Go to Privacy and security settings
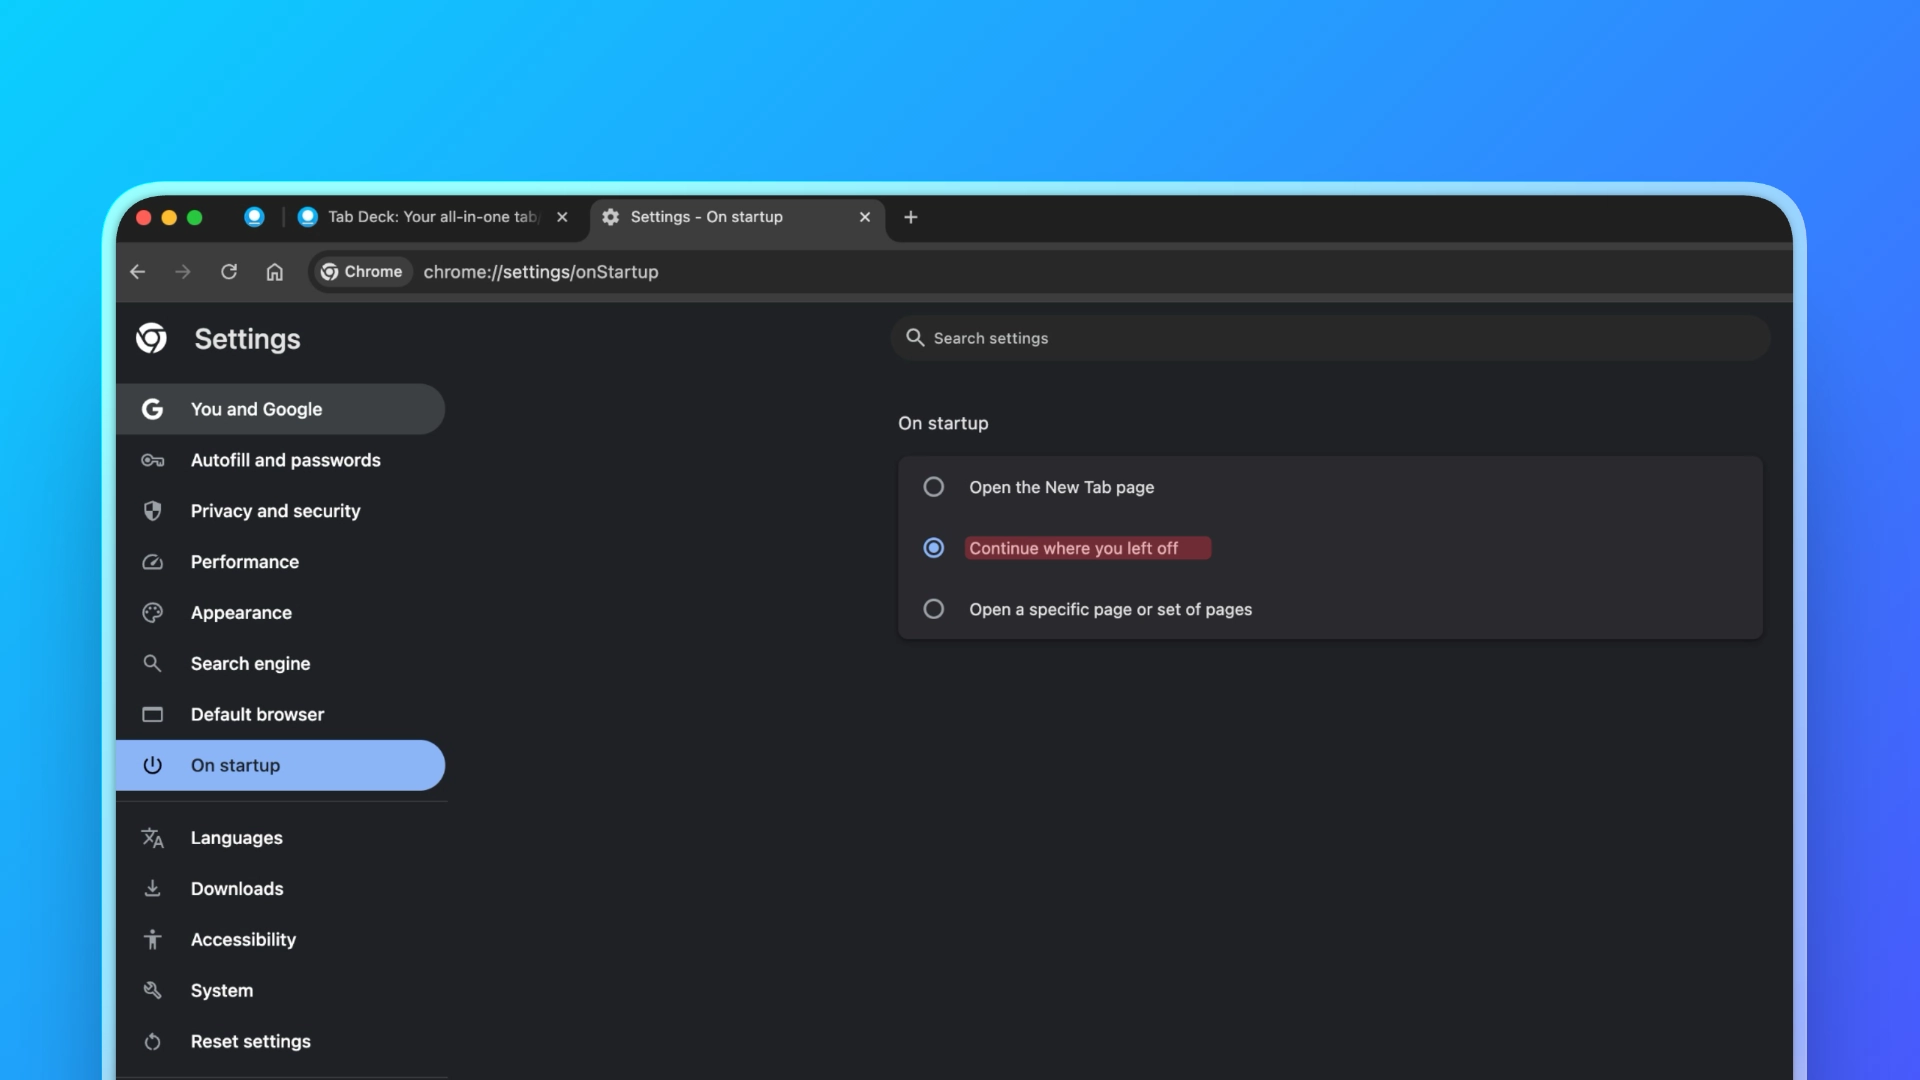The image size is (1920, 1080). point(275,511)
